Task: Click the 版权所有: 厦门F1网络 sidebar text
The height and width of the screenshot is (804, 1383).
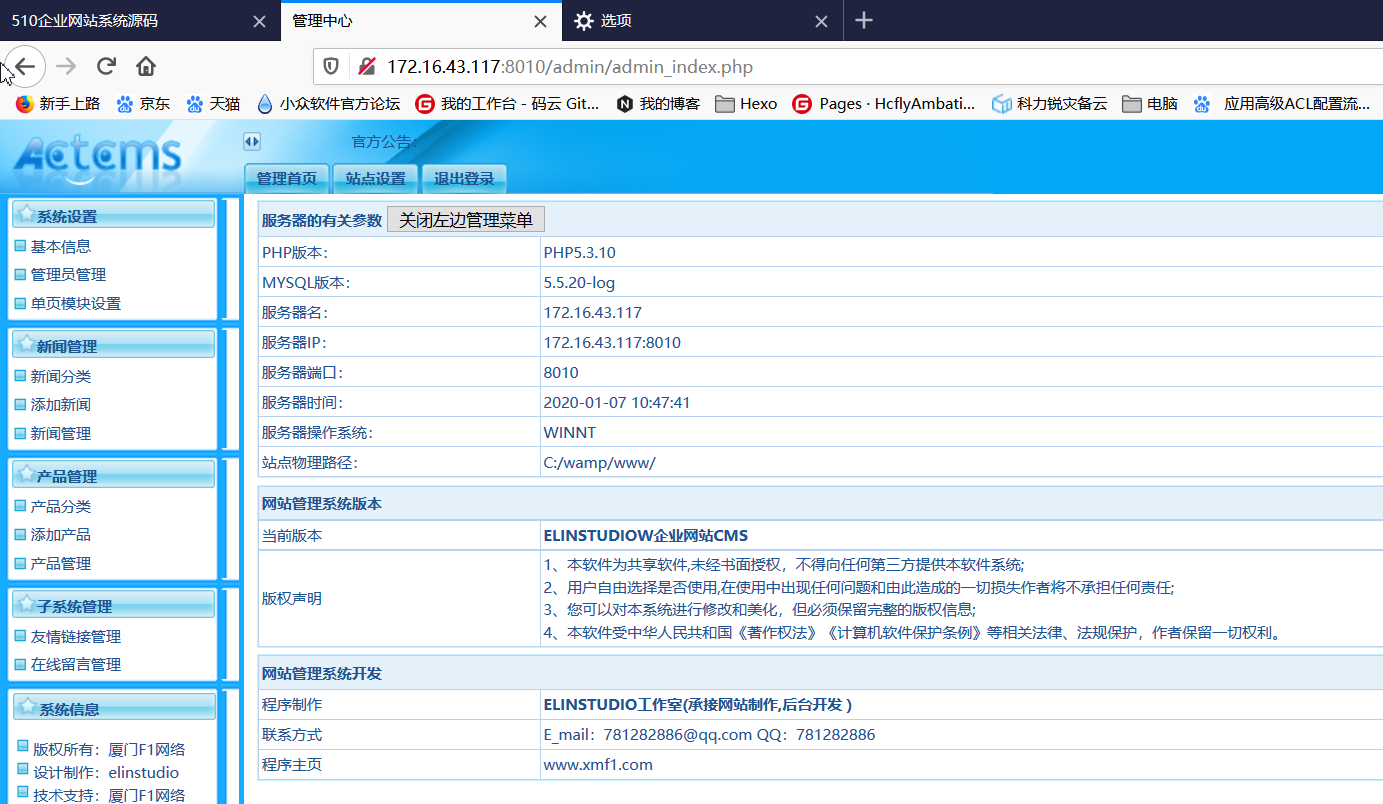Action: tap(109, 749)
